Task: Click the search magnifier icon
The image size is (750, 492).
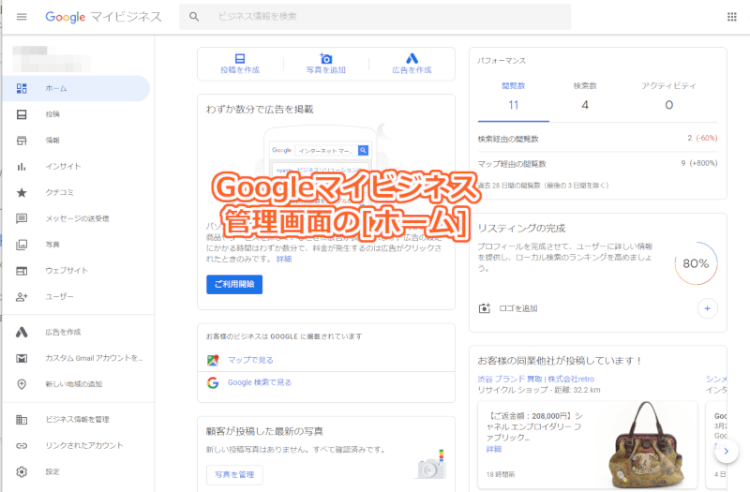Action: coord(194,17)
